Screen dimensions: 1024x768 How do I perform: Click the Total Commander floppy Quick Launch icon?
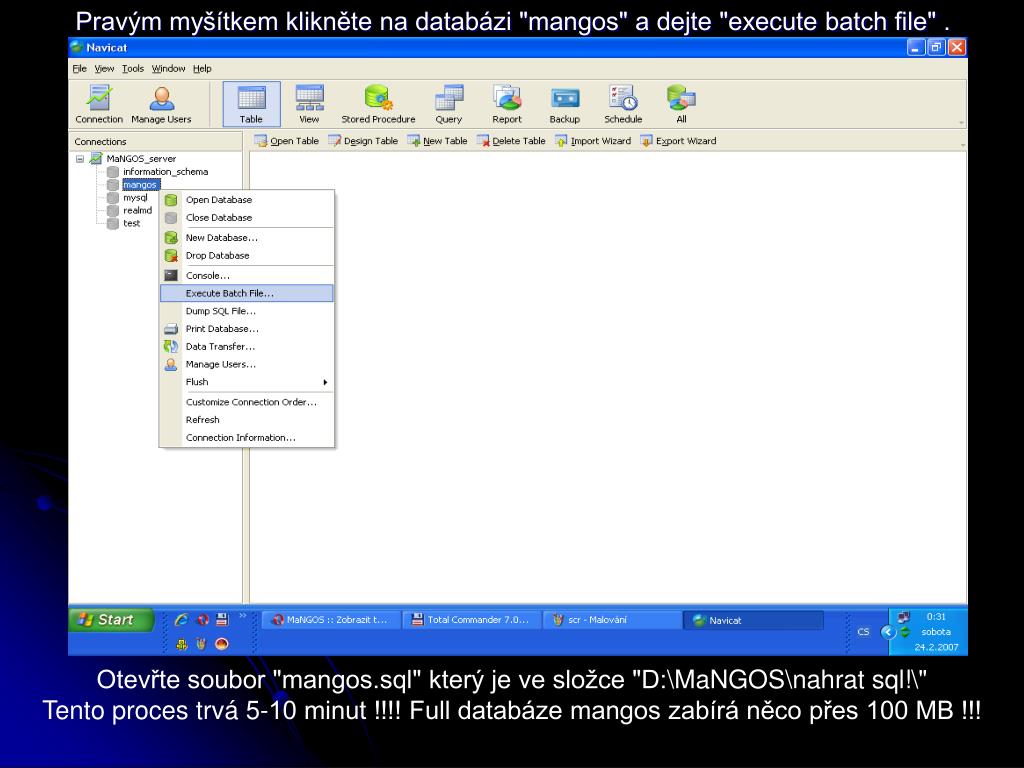tap(222, 619)
